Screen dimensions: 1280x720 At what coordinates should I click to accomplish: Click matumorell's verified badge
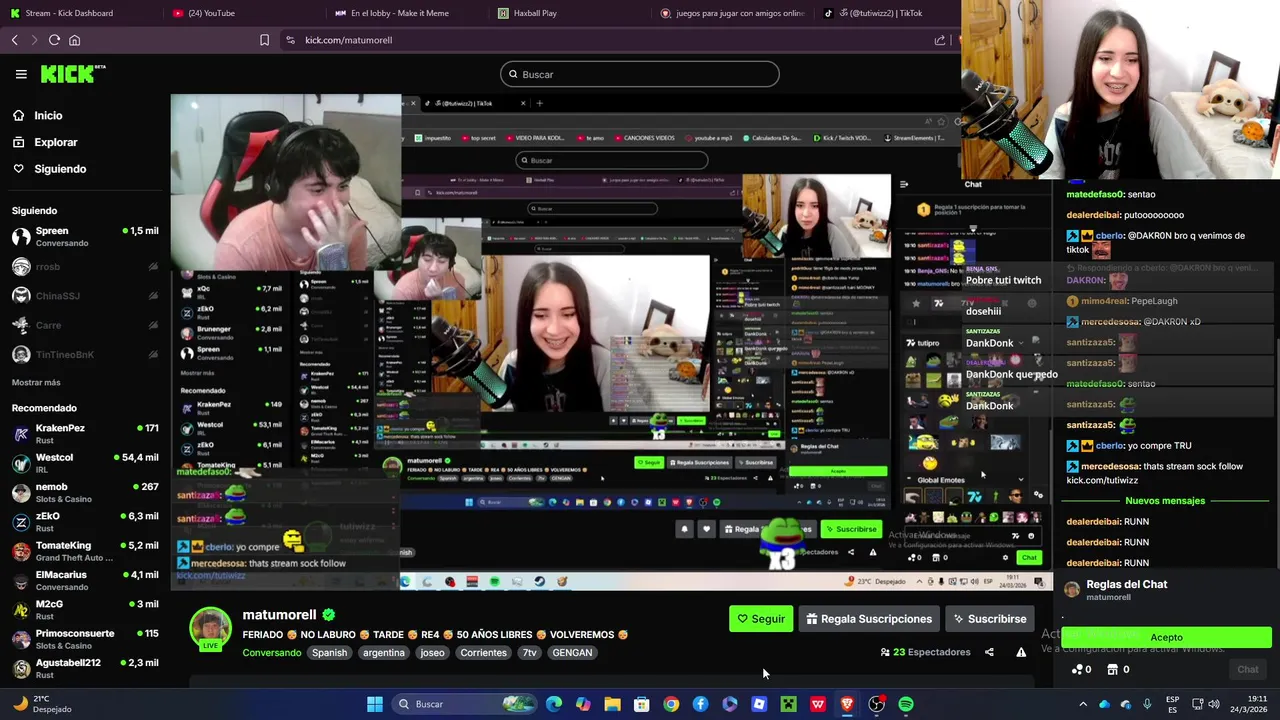(328, 615)
